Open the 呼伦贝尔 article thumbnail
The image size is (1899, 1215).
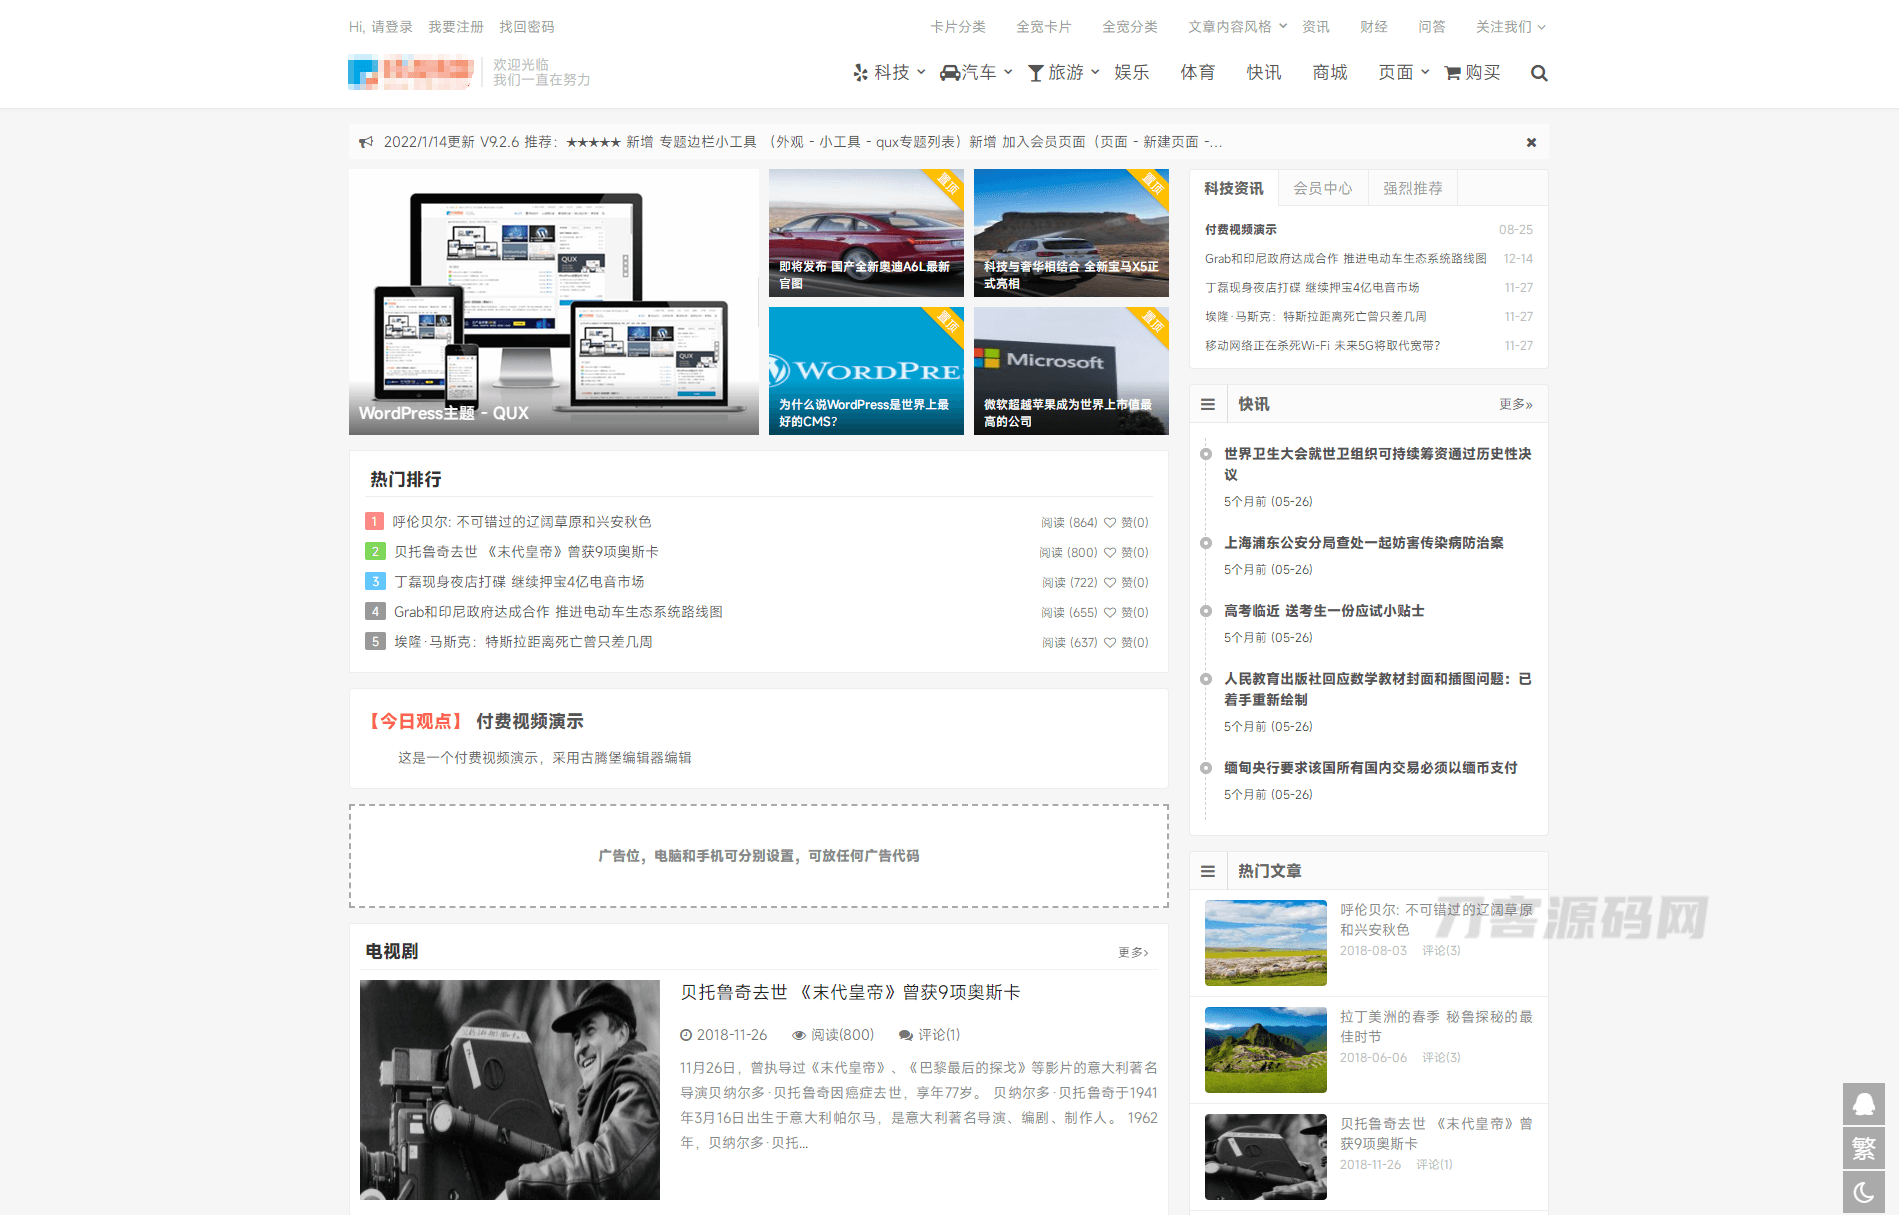[1265, 943]
